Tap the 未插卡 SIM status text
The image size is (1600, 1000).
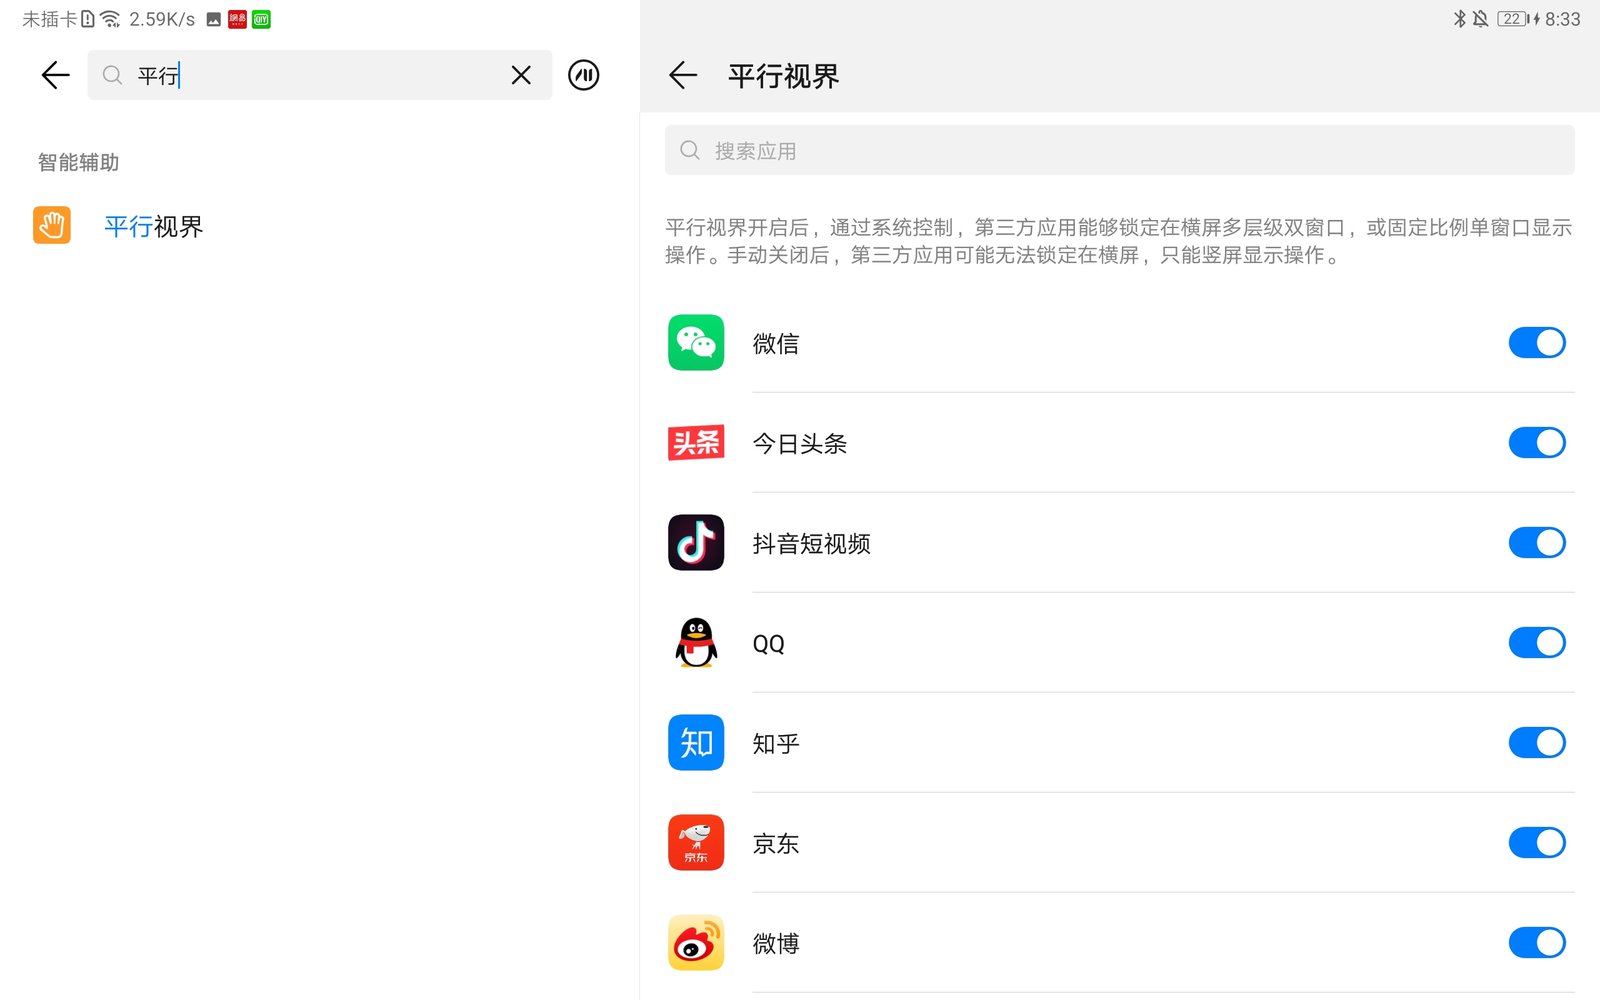[x=49, y=19]
